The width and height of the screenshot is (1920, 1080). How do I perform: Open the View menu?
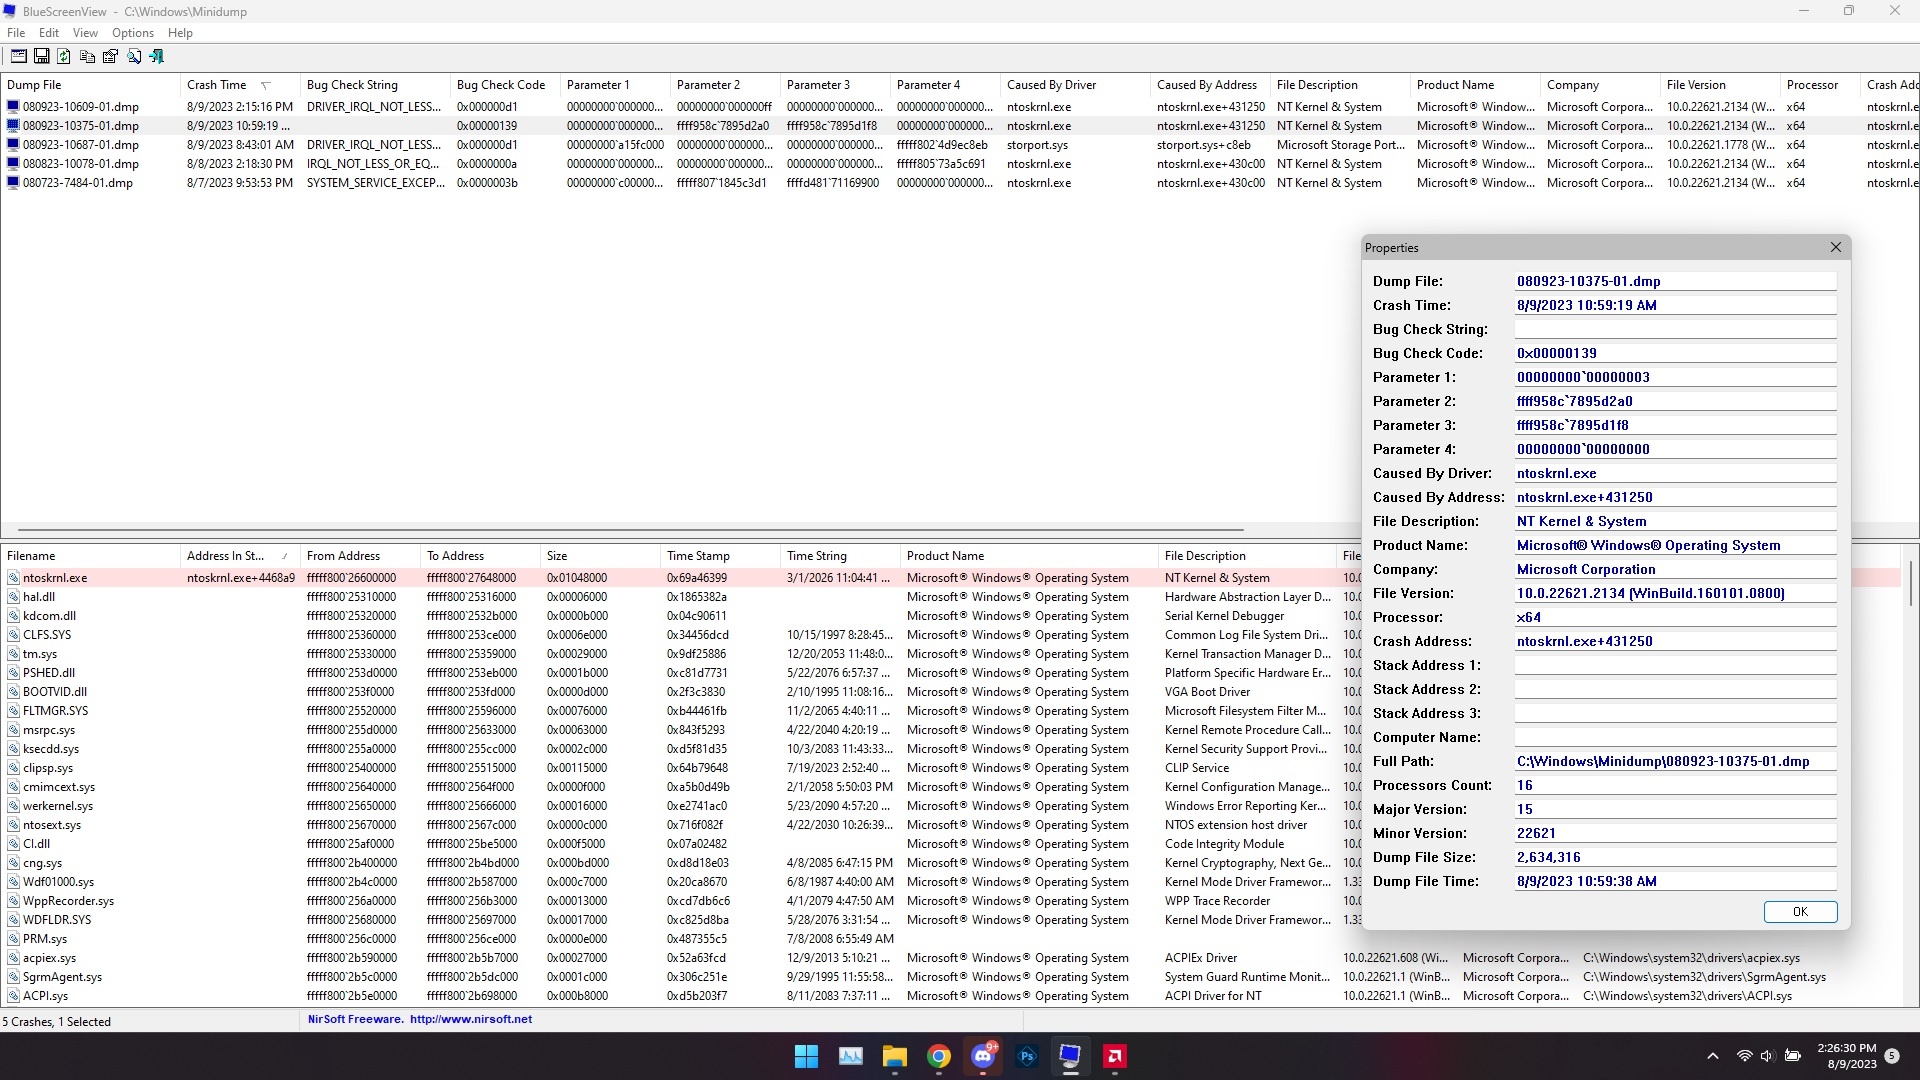coord(86,33)
